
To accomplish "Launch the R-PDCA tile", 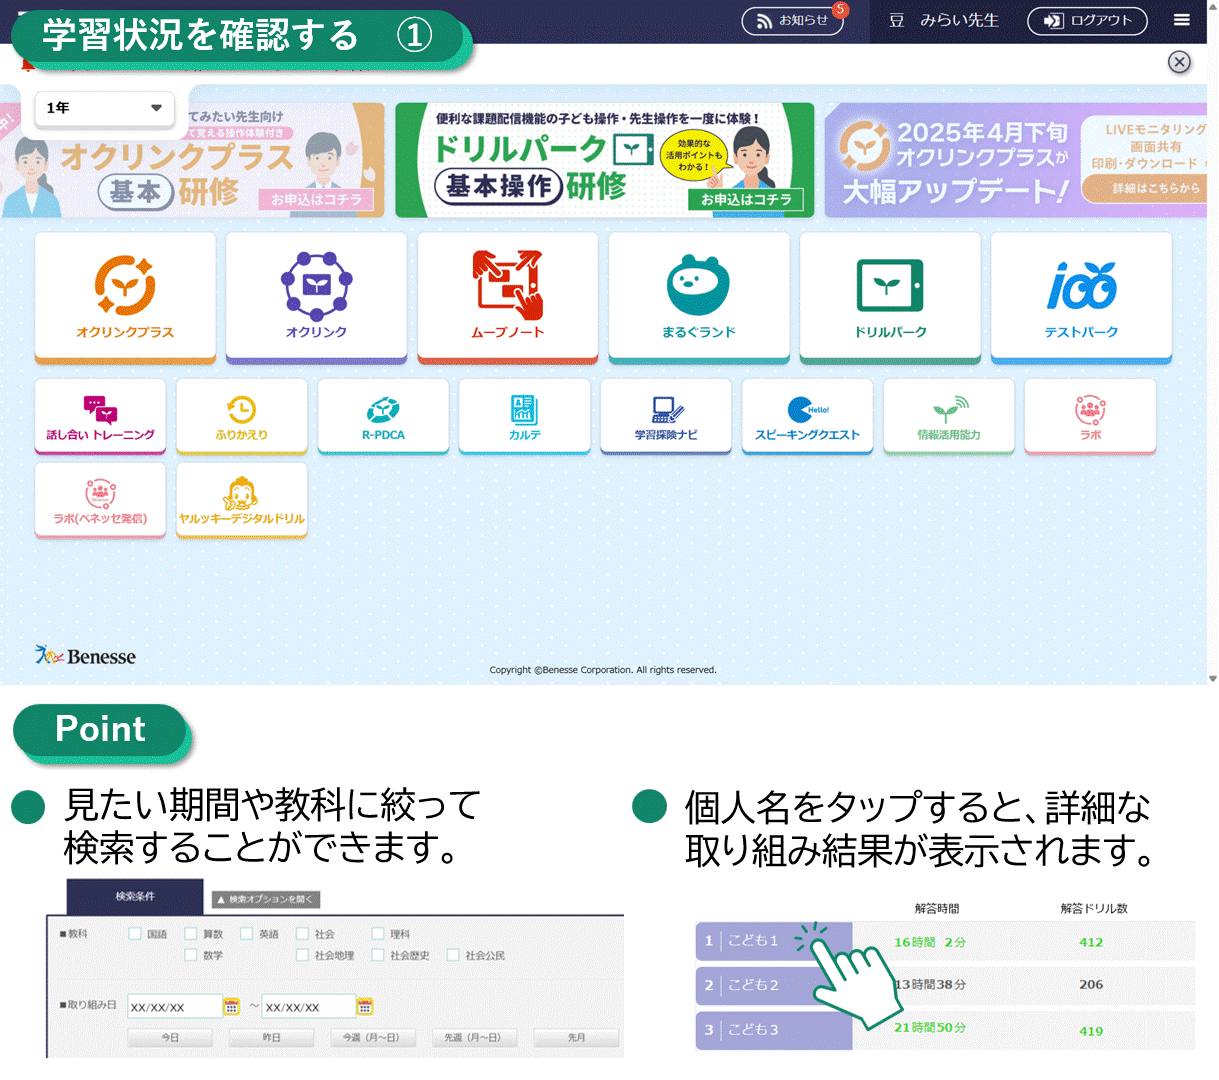I will (x=383, y=416).
